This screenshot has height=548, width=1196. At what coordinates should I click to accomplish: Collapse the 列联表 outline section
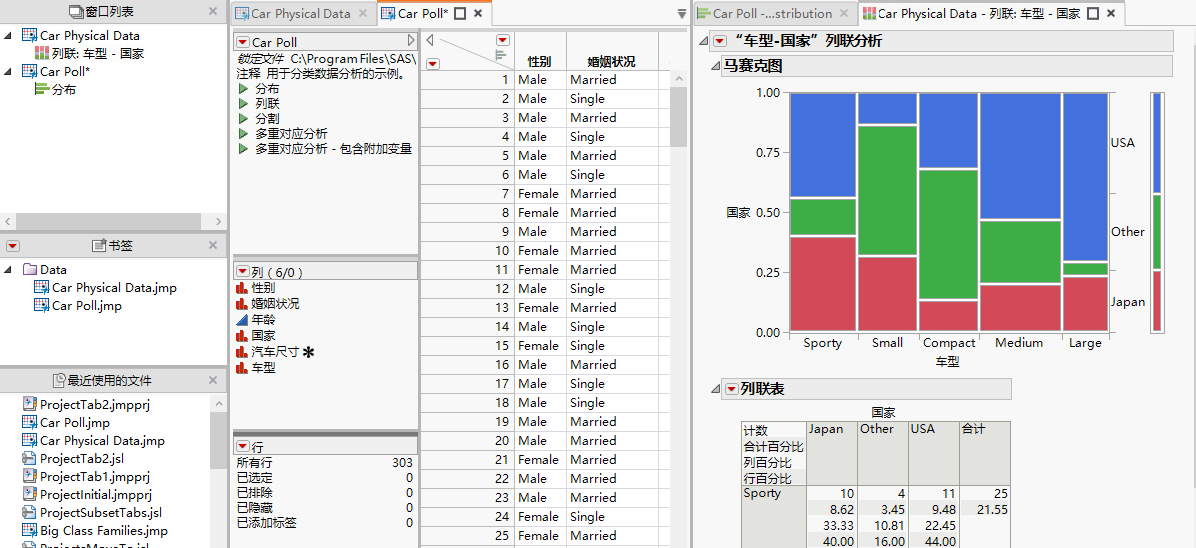click(x=715, y=389)
